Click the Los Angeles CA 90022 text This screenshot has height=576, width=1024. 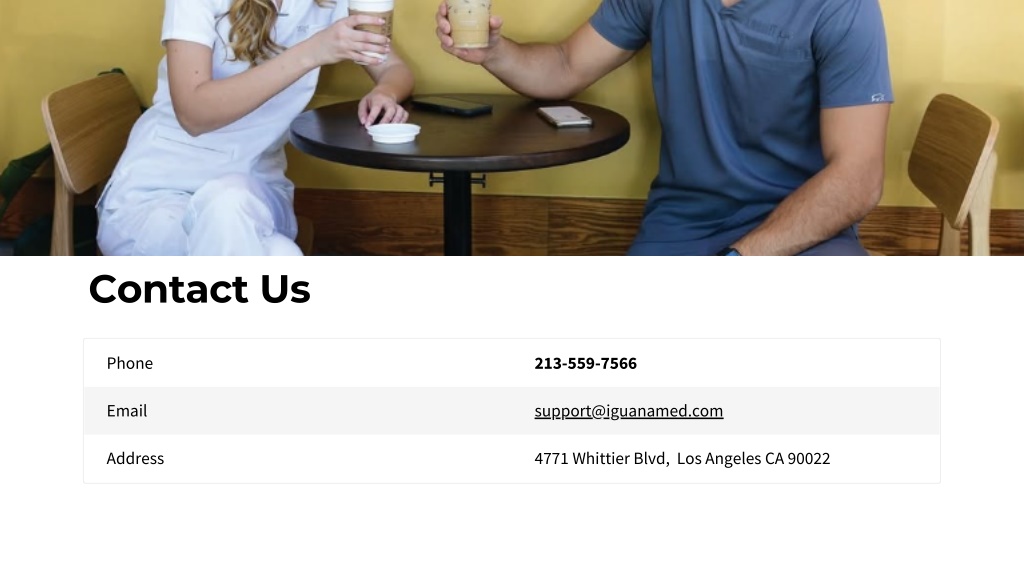pyautogui.click(x=754, y=458)
